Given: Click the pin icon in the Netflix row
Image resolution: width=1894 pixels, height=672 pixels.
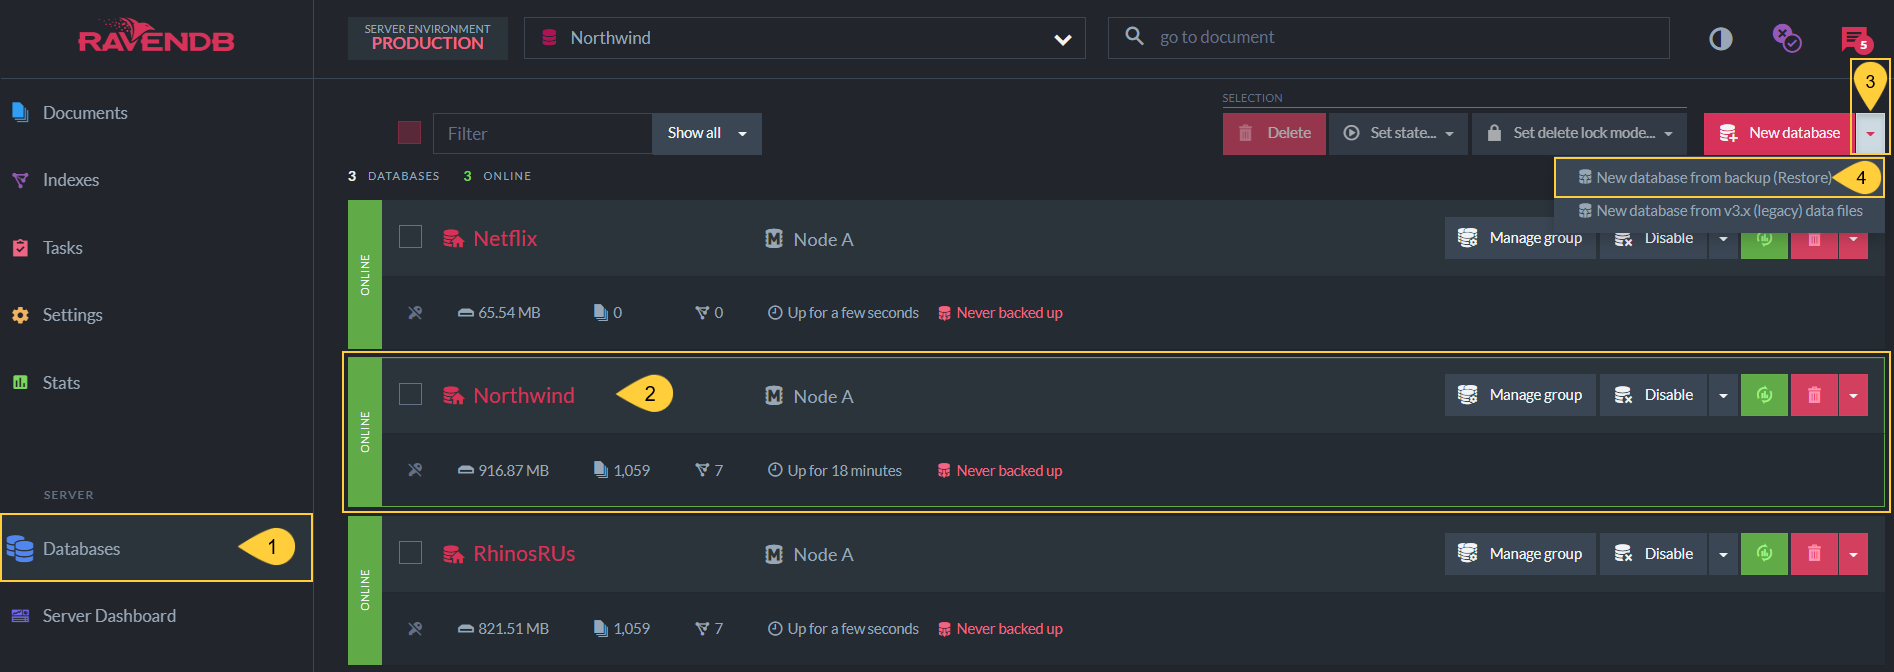Looking at the screenshot, I should [415, 313].
